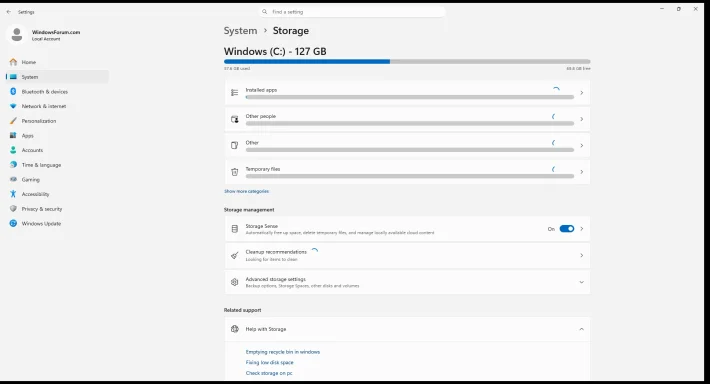Open Fixing low disk space link
710x384 pixels.
click(269, 363)
